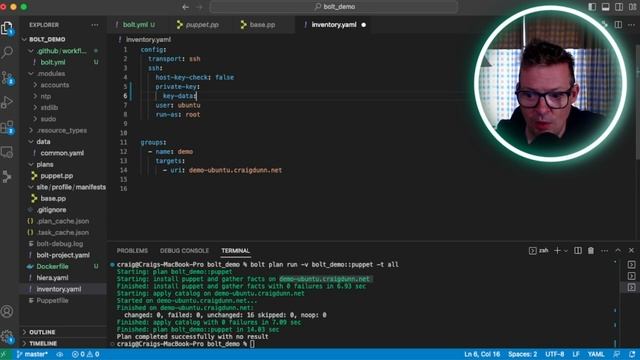The width and height of the screenshot is (640, 360).
Task: Toggle the panel layout icon
Action: [x=605, y=7]
